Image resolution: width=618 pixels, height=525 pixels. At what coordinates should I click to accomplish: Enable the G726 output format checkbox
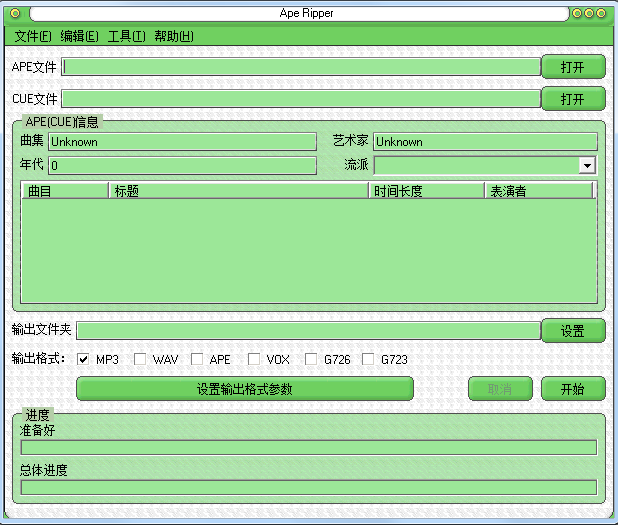coord(311,359)
